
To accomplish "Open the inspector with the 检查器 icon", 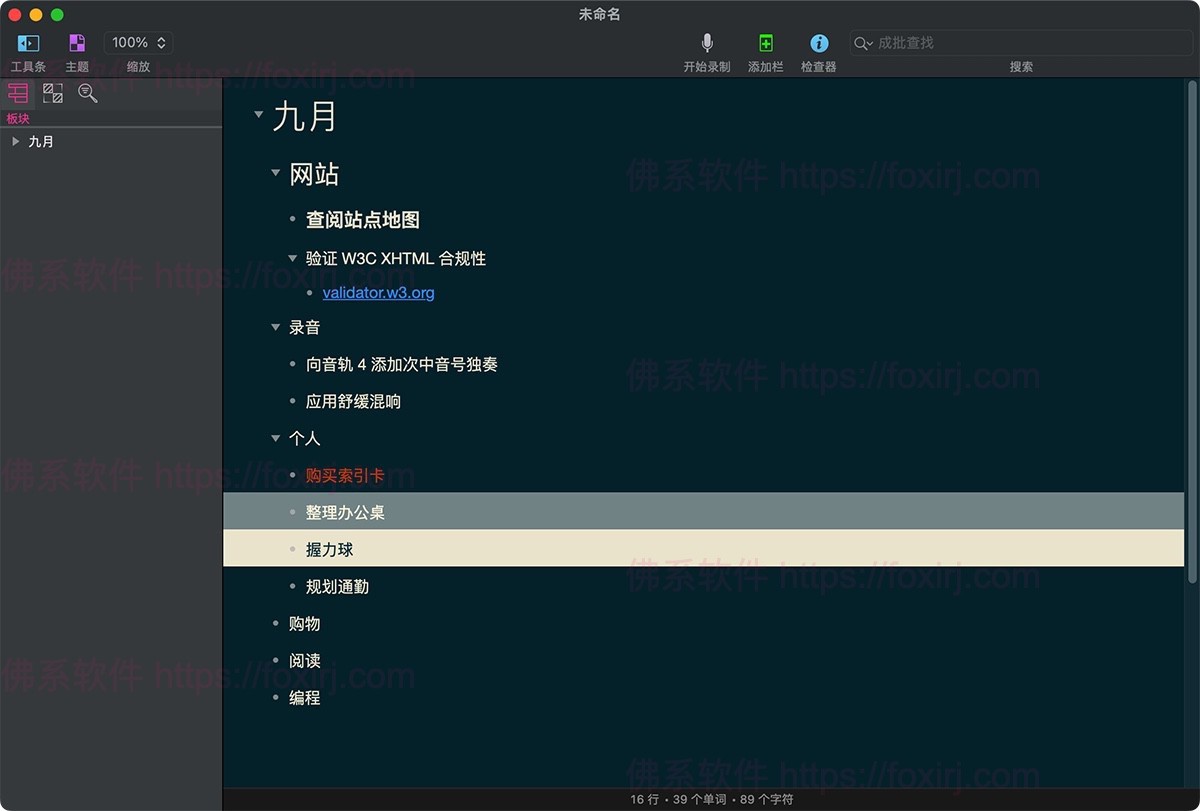I will 819,43.
